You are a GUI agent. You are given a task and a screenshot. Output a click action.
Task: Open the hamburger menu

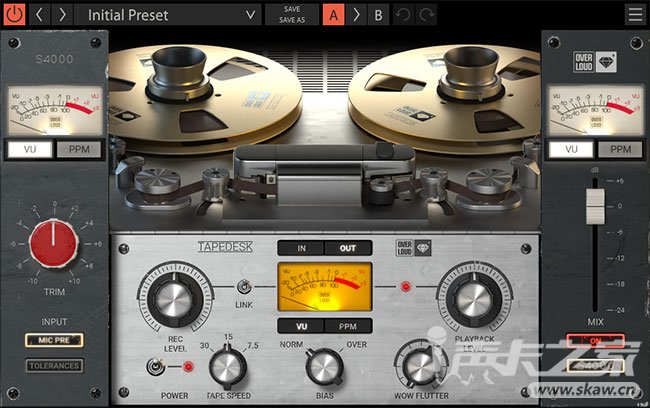coord(635,15)
